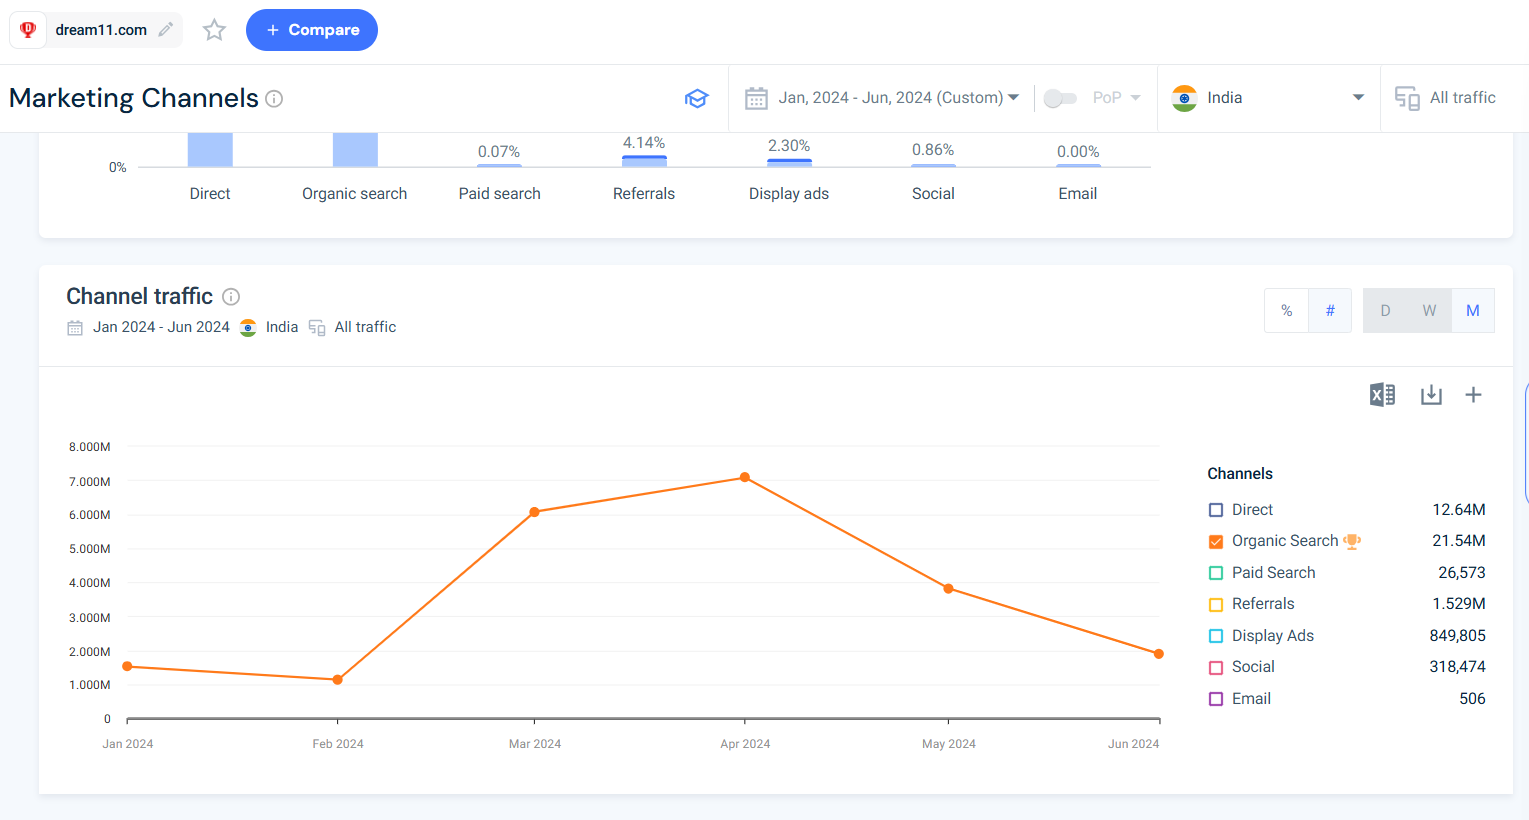This screenshot has width=1529, height=820.
Task: Enable the Paid Search channel checkbox
Action: click(1216, 573)
